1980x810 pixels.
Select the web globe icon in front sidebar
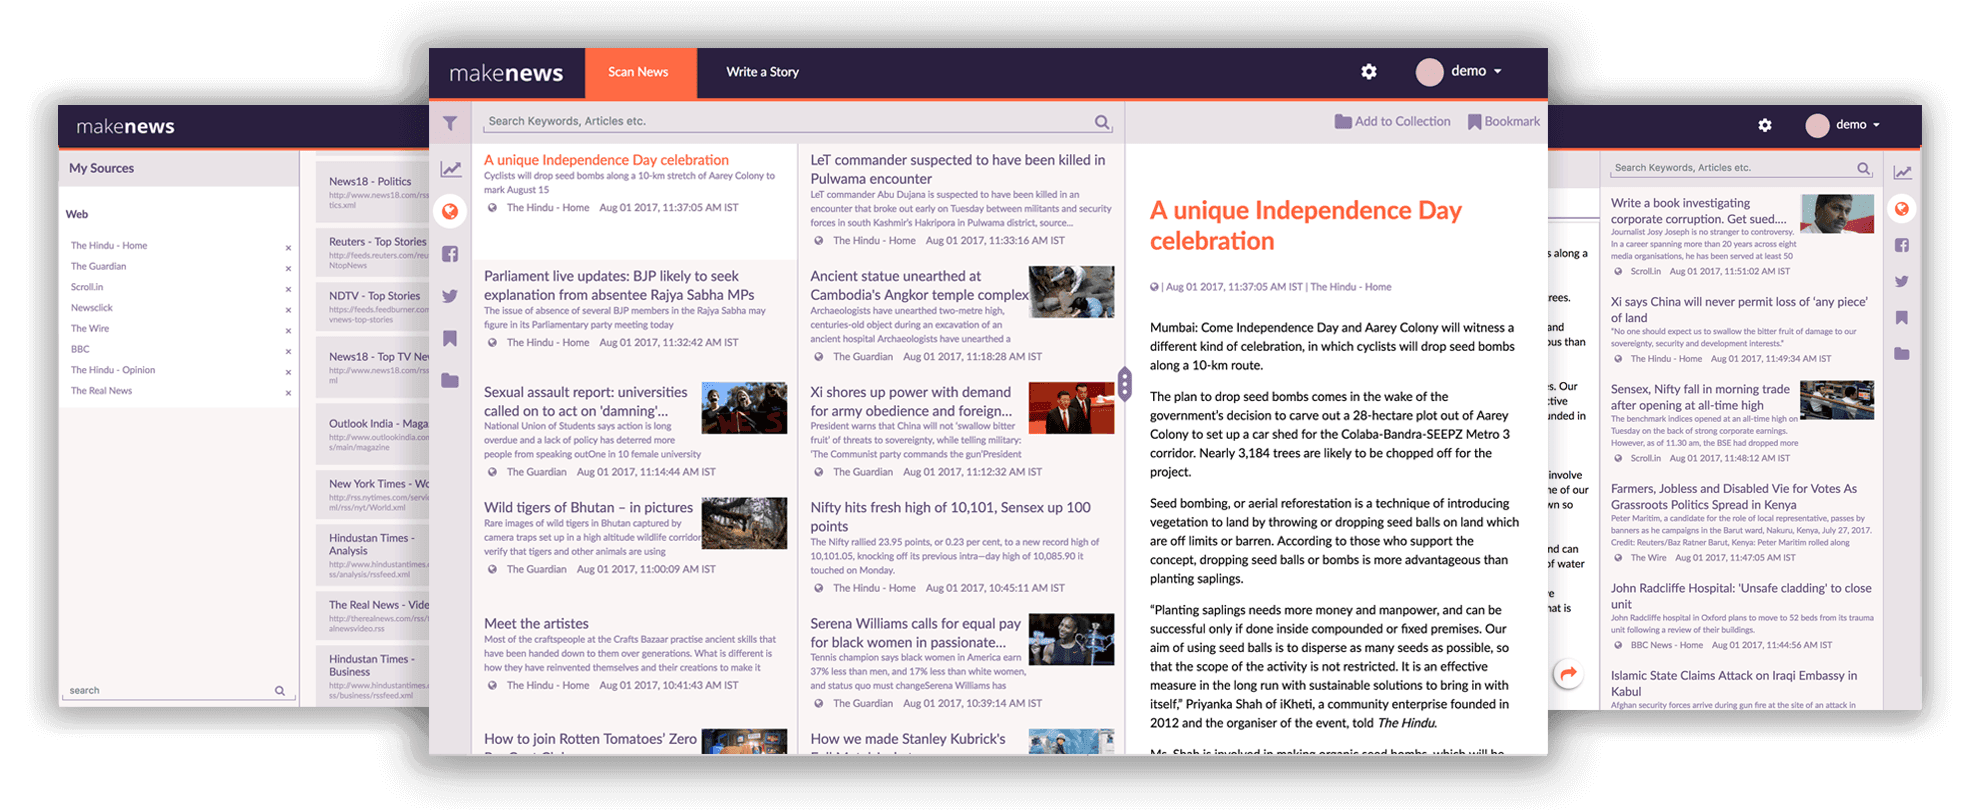[450, 211]
